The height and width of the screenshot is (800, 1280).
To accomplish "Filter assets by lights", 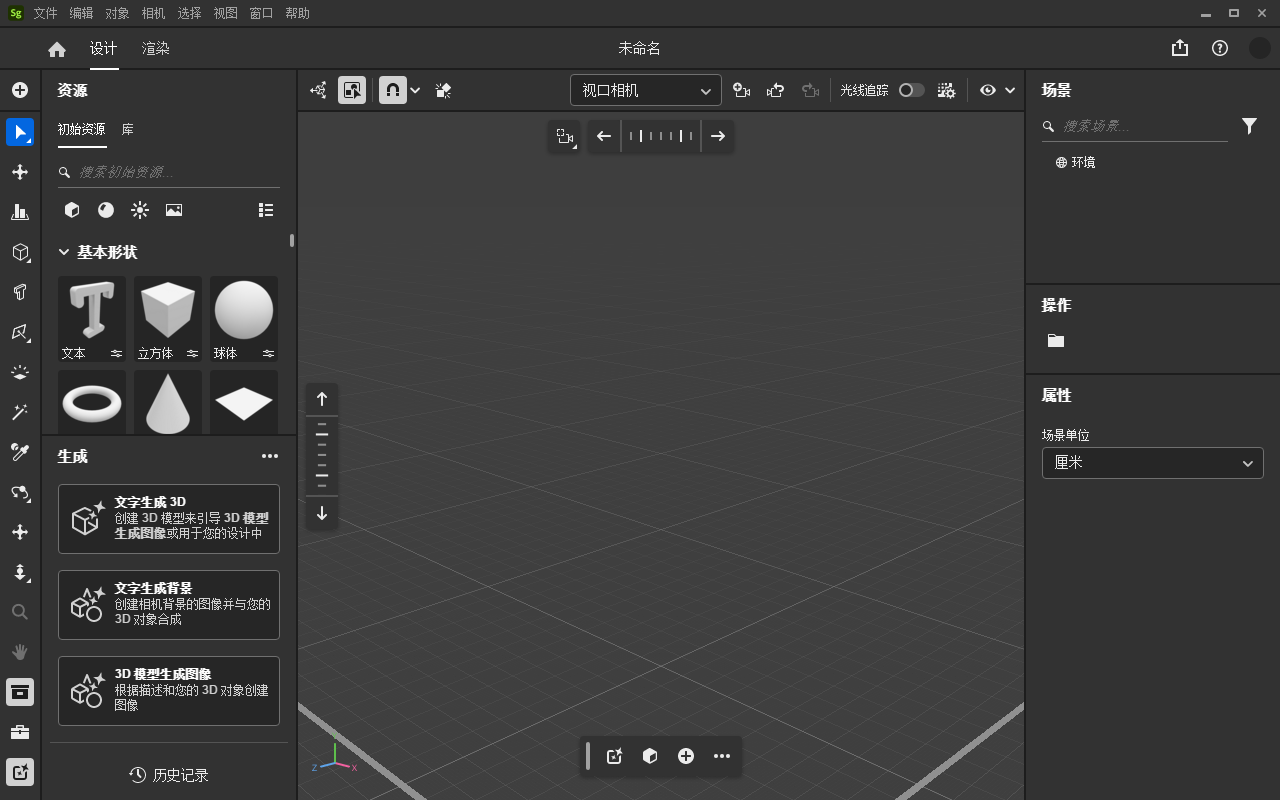I will click(140, 210).
